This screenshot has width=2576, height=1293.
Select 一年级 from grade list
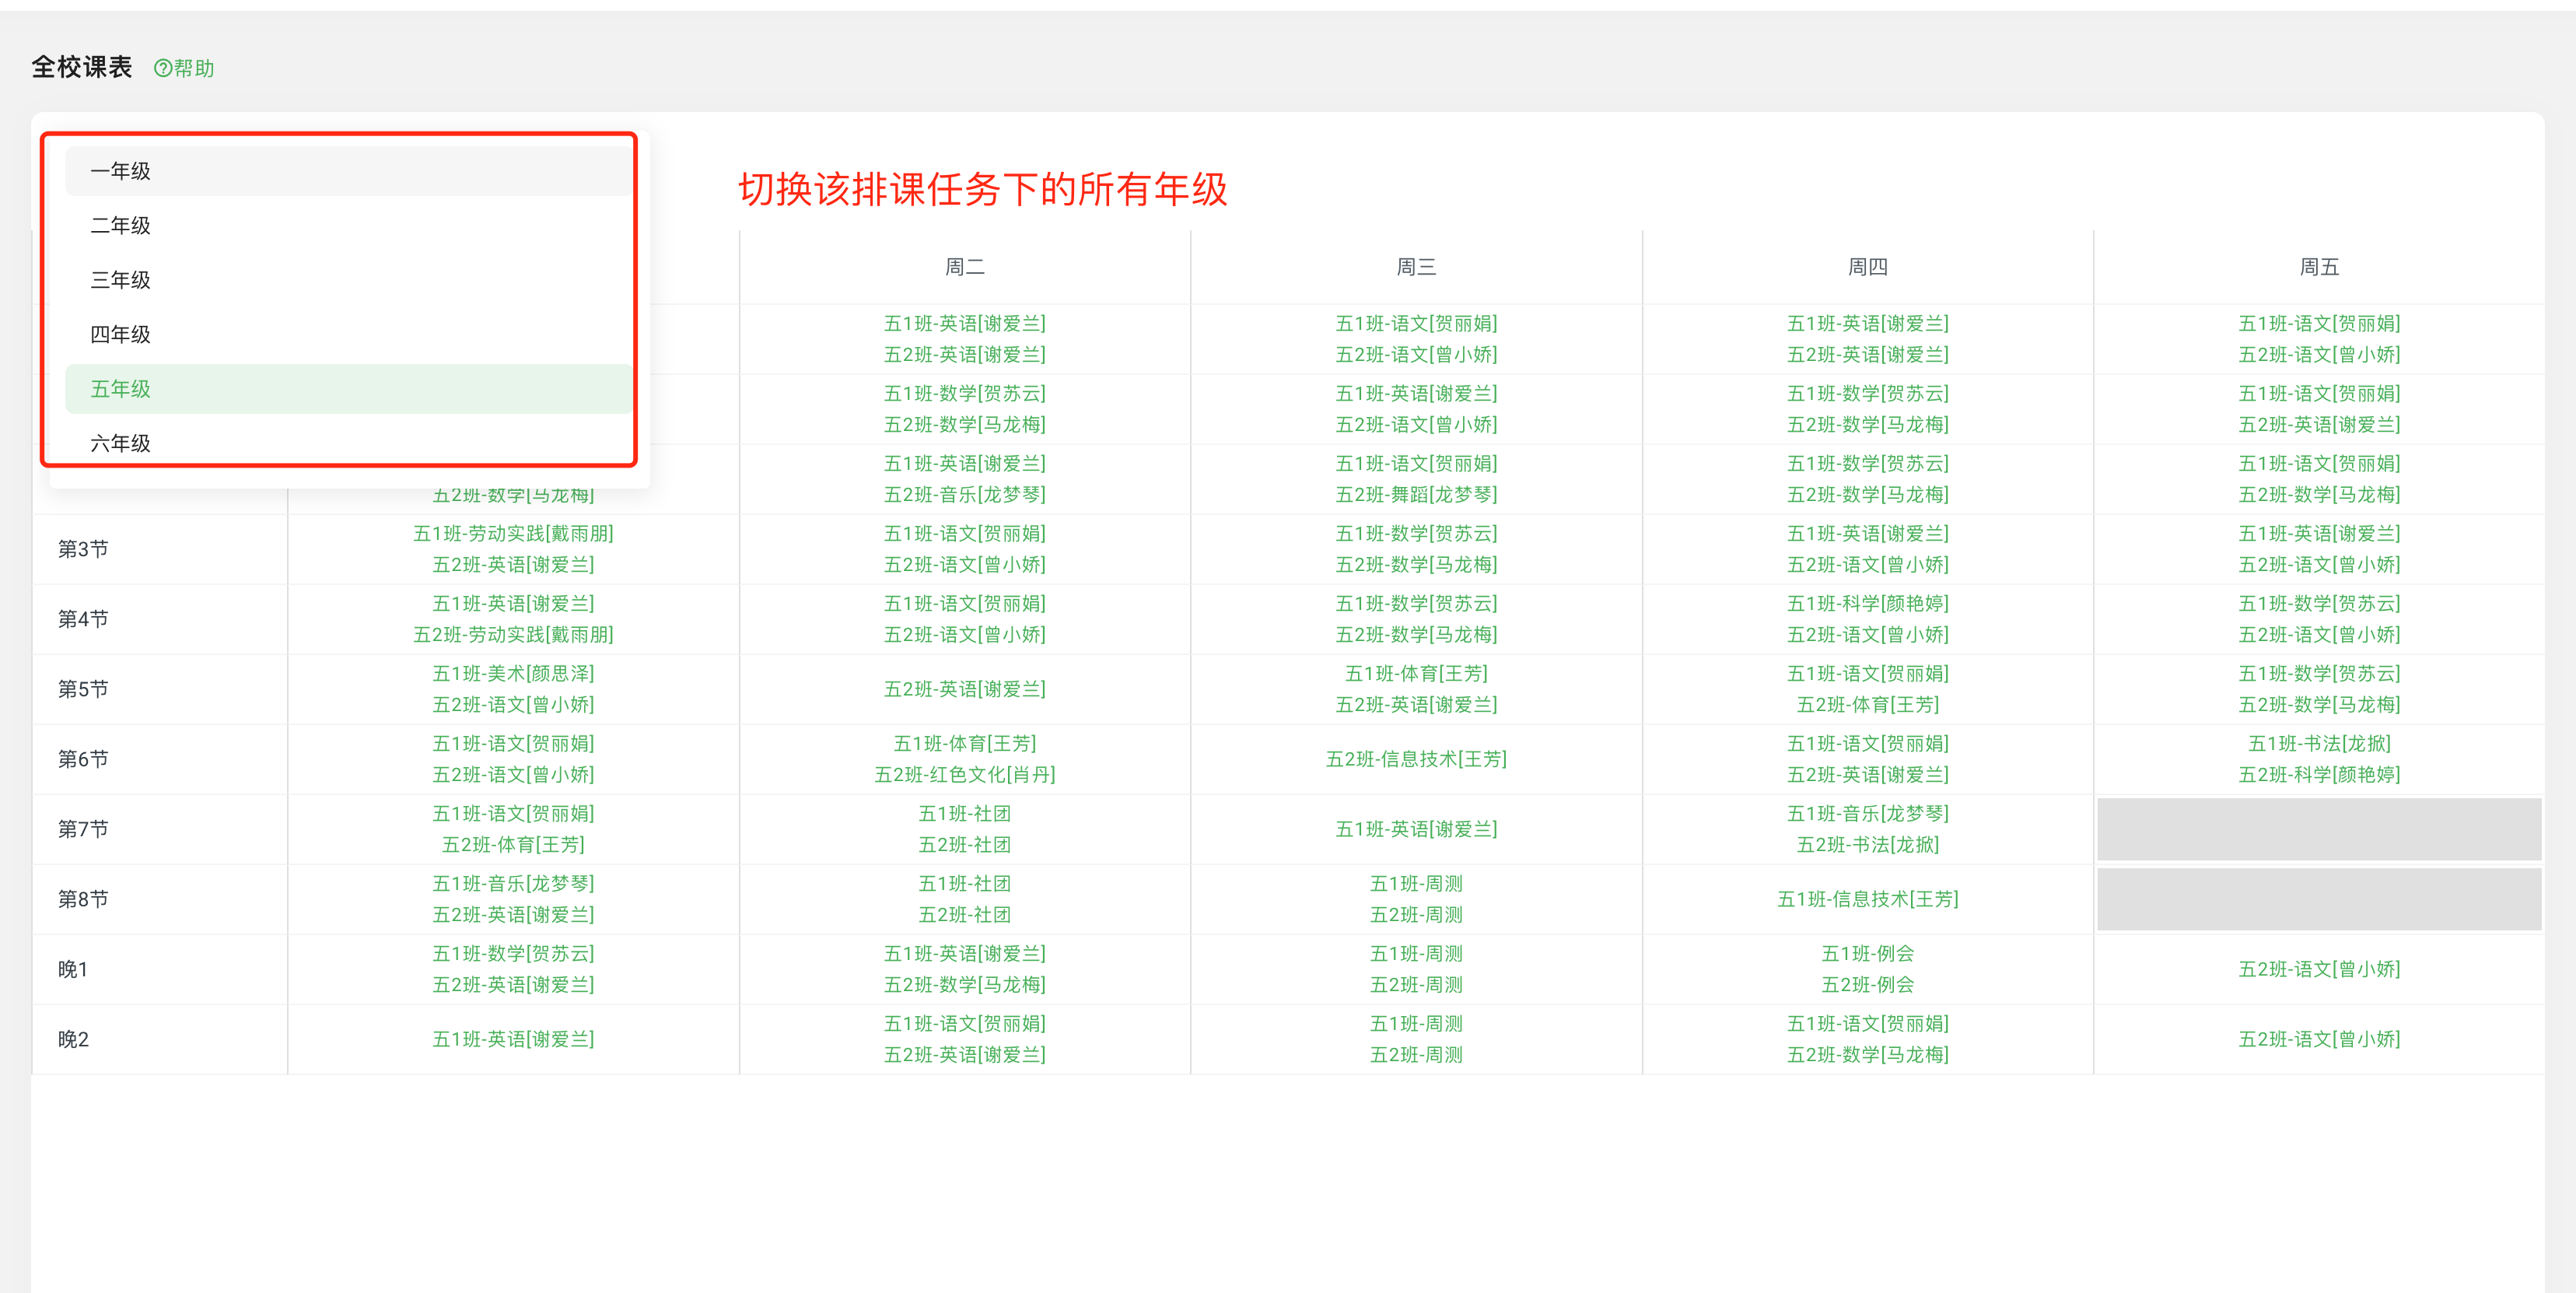pos(121,171)
